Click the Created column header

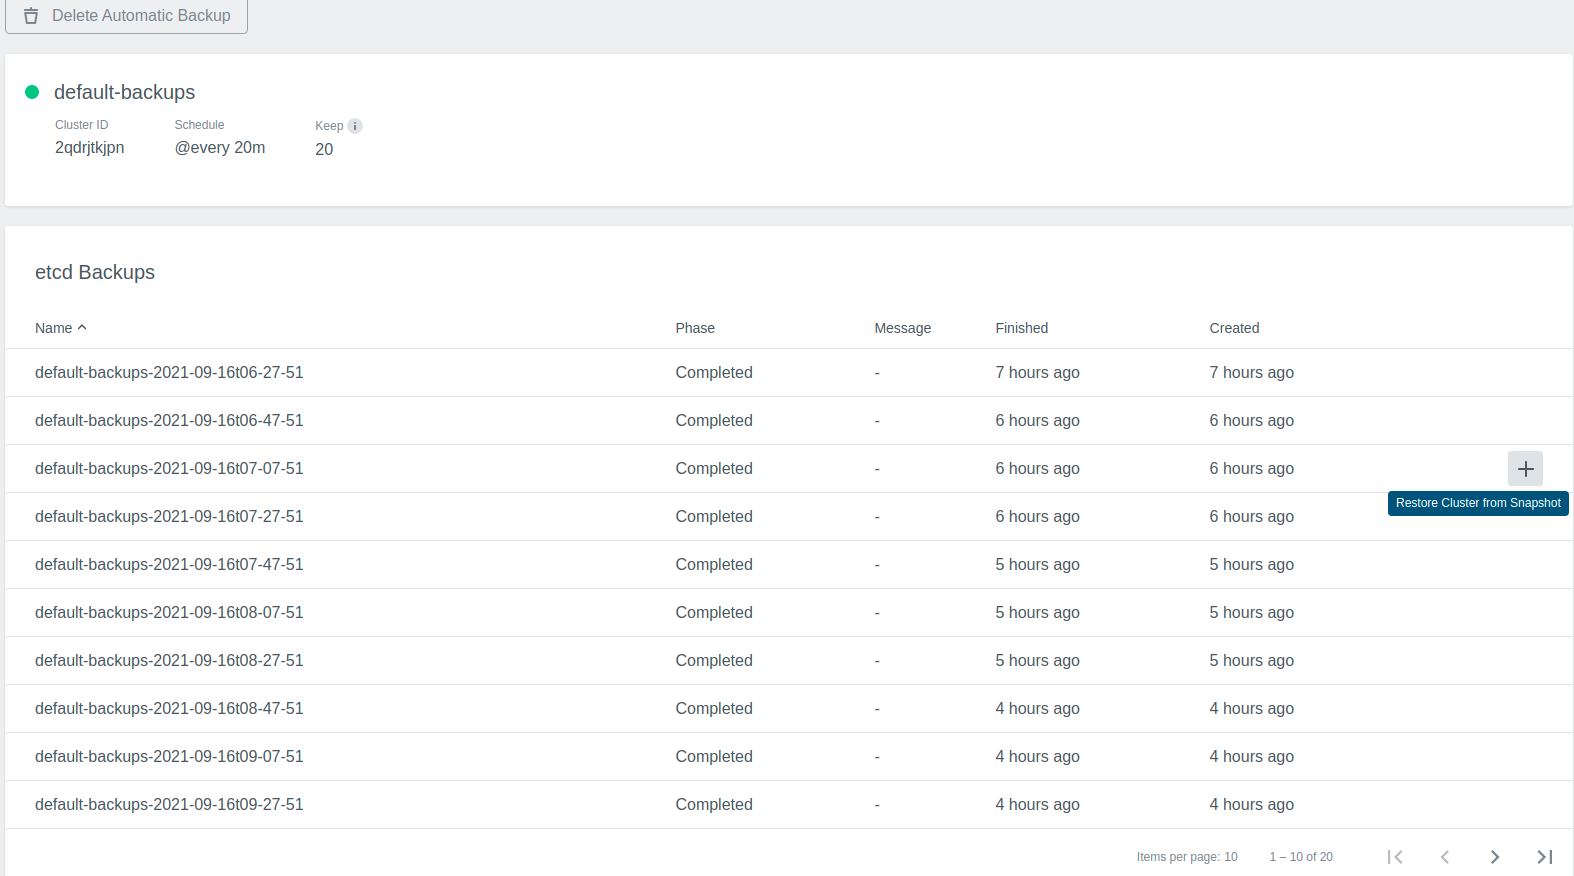1234,328
